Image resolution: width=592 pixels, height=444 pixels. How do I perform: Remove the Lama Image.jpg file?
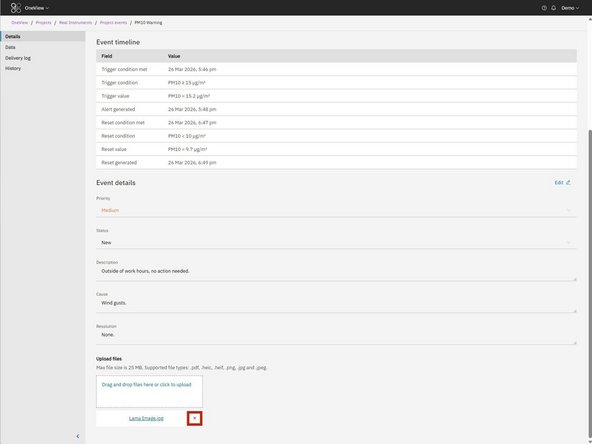[194, 418]
